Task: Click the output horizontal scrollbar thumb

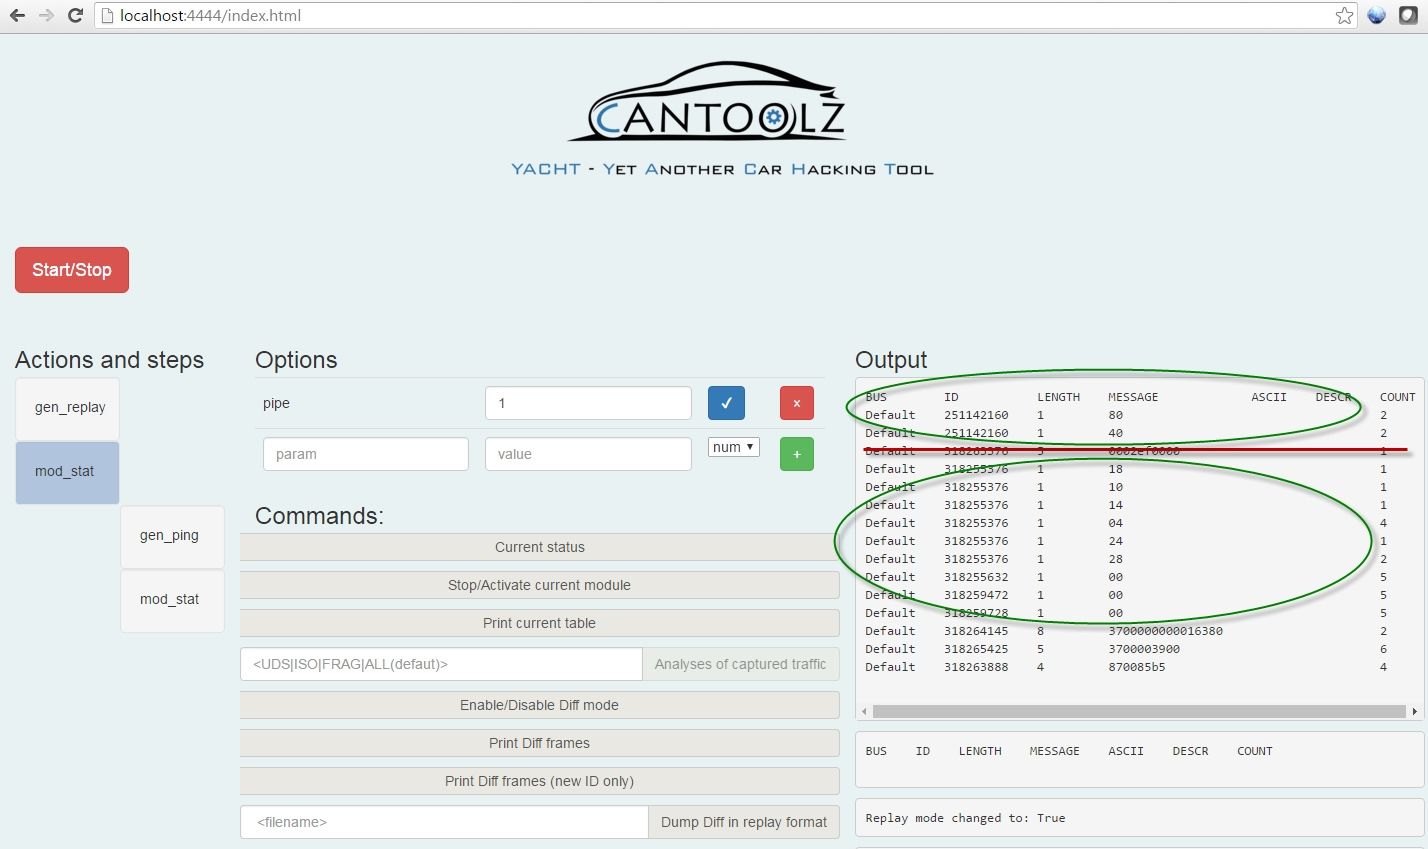Action: pos(1139,712)
